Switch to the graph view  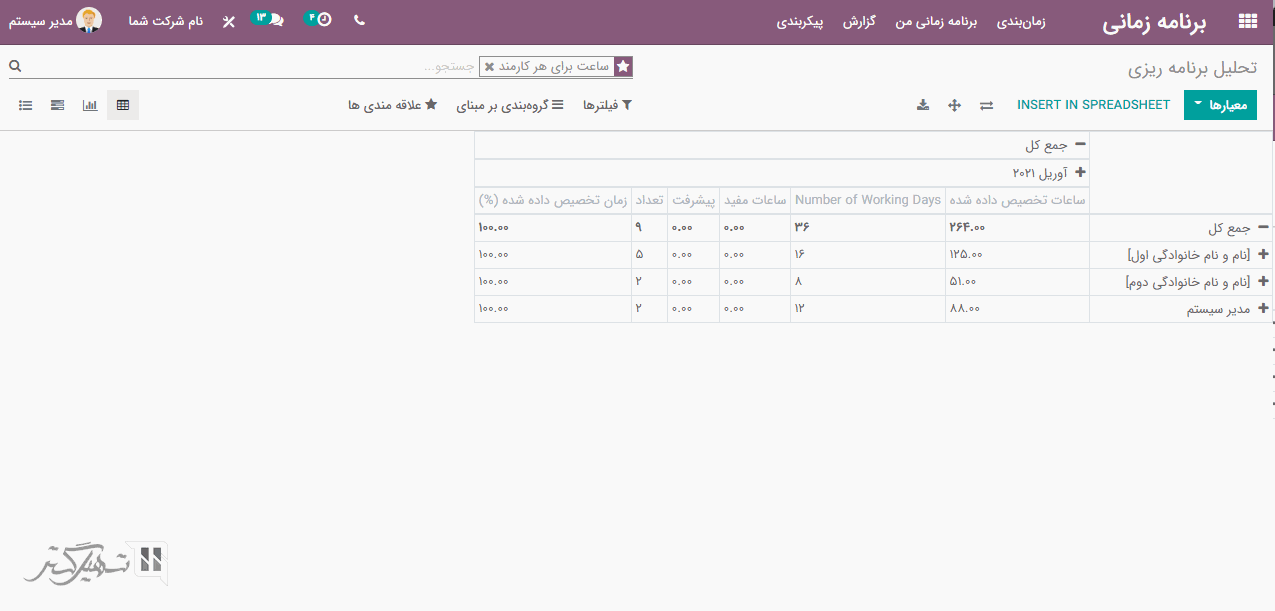click(90, 105)
